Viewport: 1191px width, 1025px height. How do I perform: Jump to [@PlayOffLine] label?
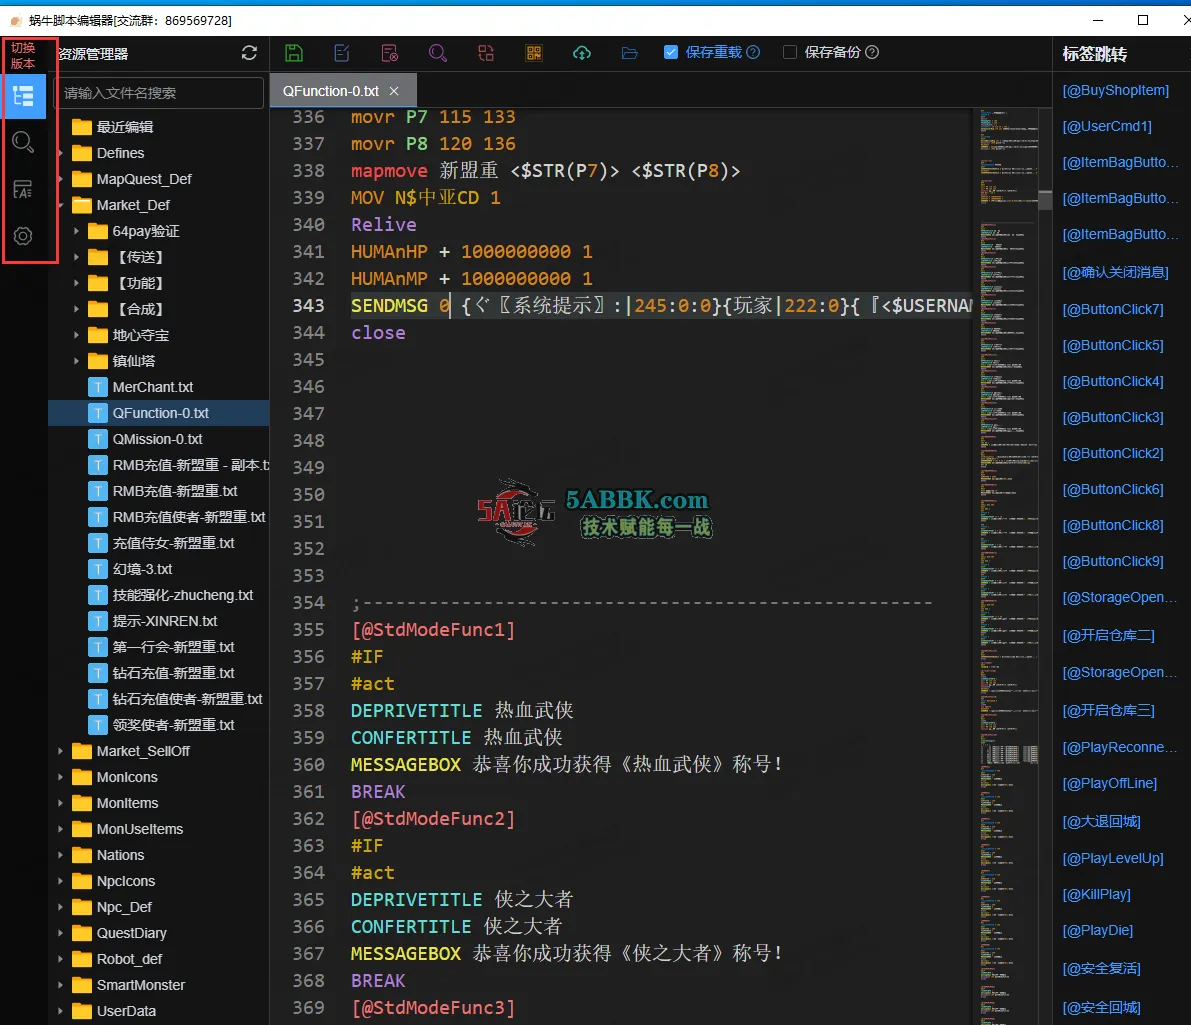click(1110, 783)
